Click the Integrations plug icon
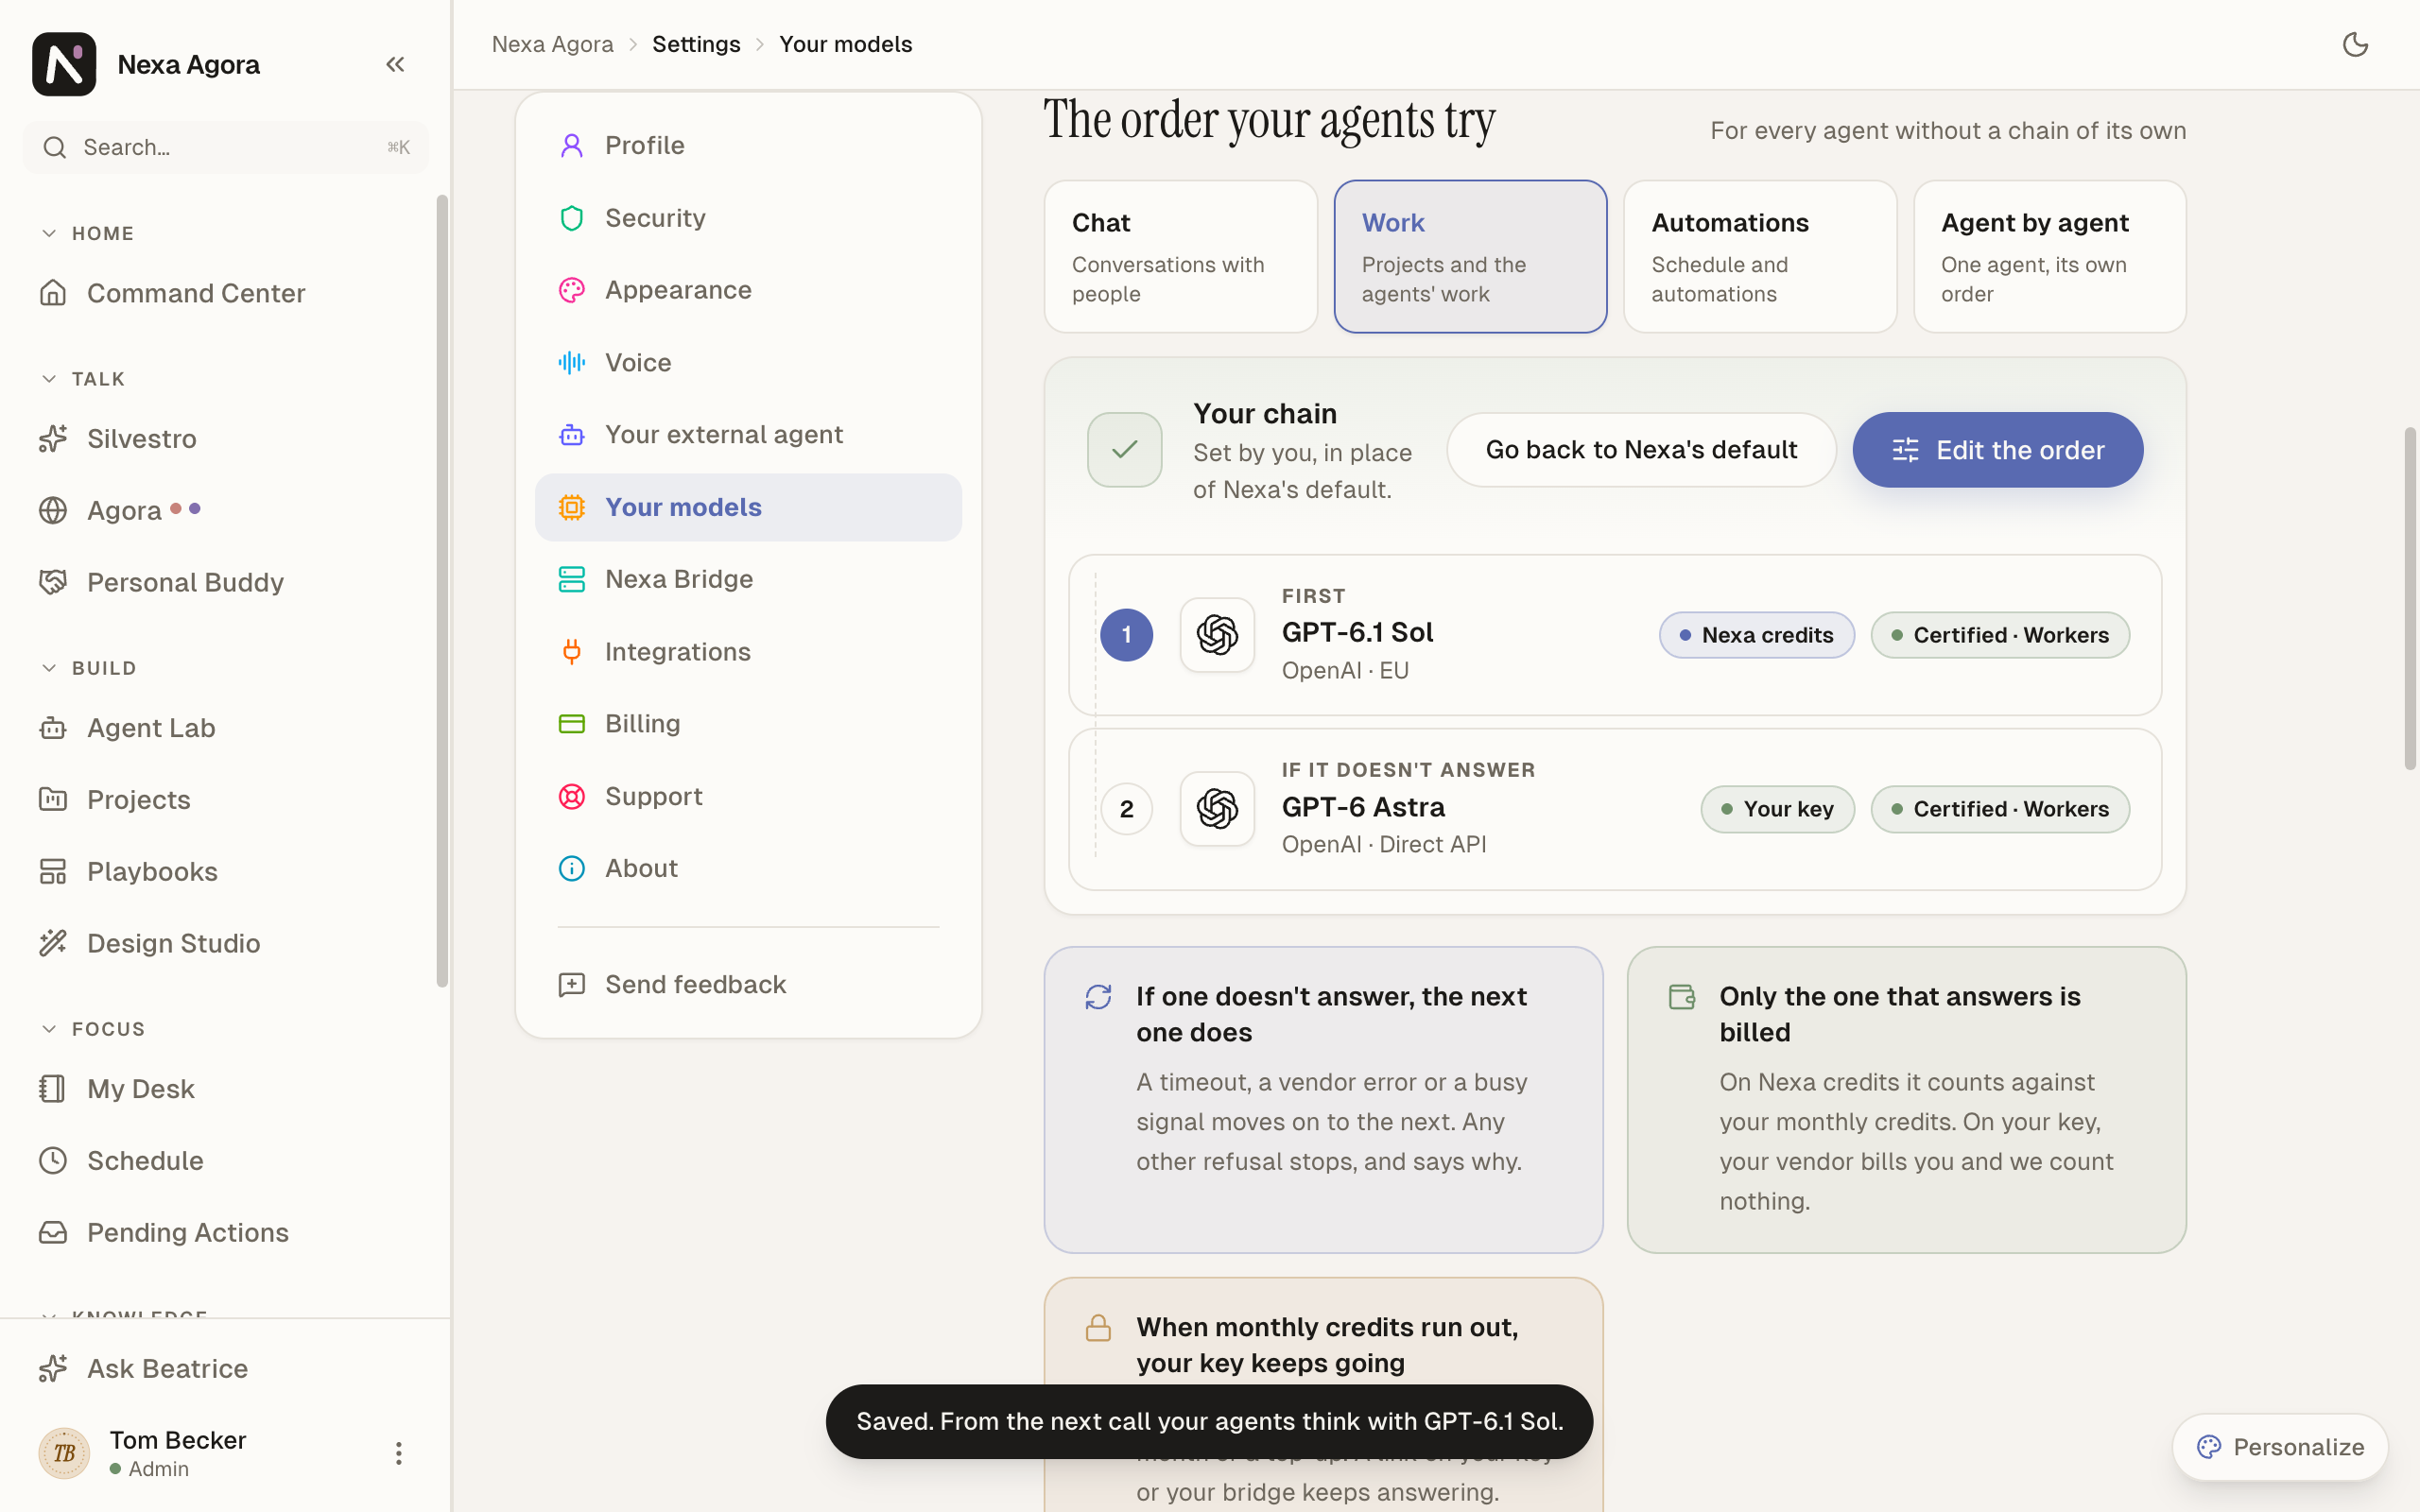 tap(571, 651)
